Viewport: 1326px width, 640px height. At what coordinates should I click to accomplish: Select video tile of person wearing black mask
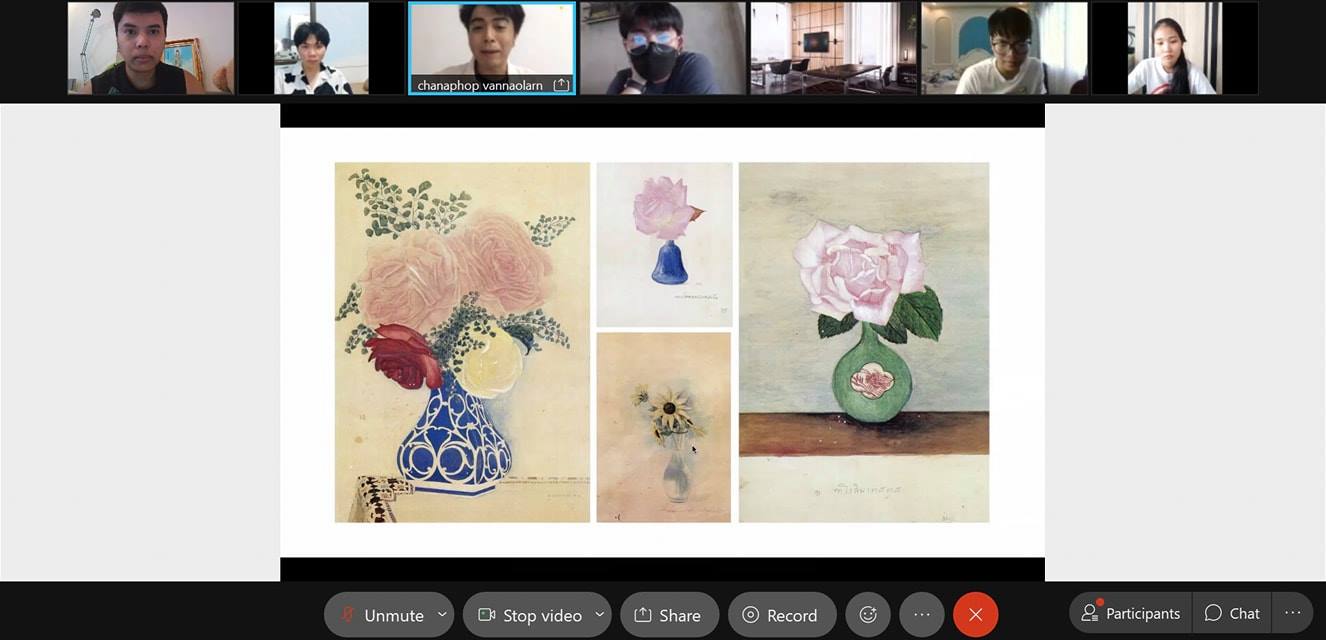point(661,48)
